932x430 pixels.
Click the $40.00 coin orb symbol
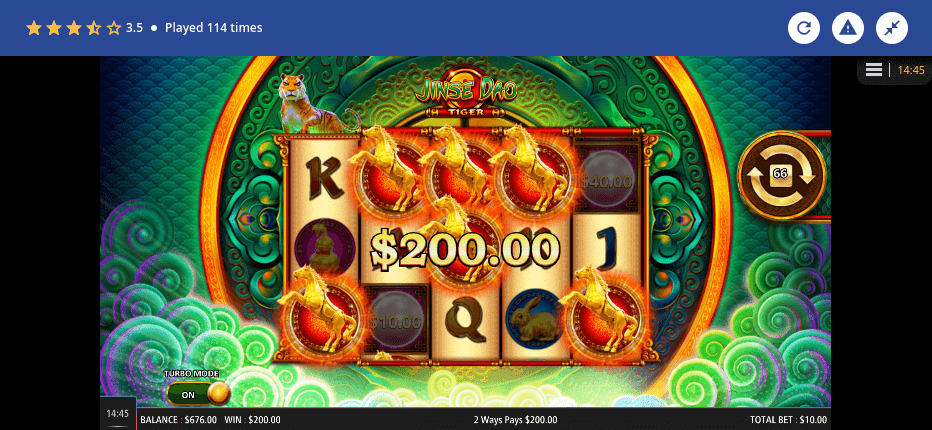[606, 179]
